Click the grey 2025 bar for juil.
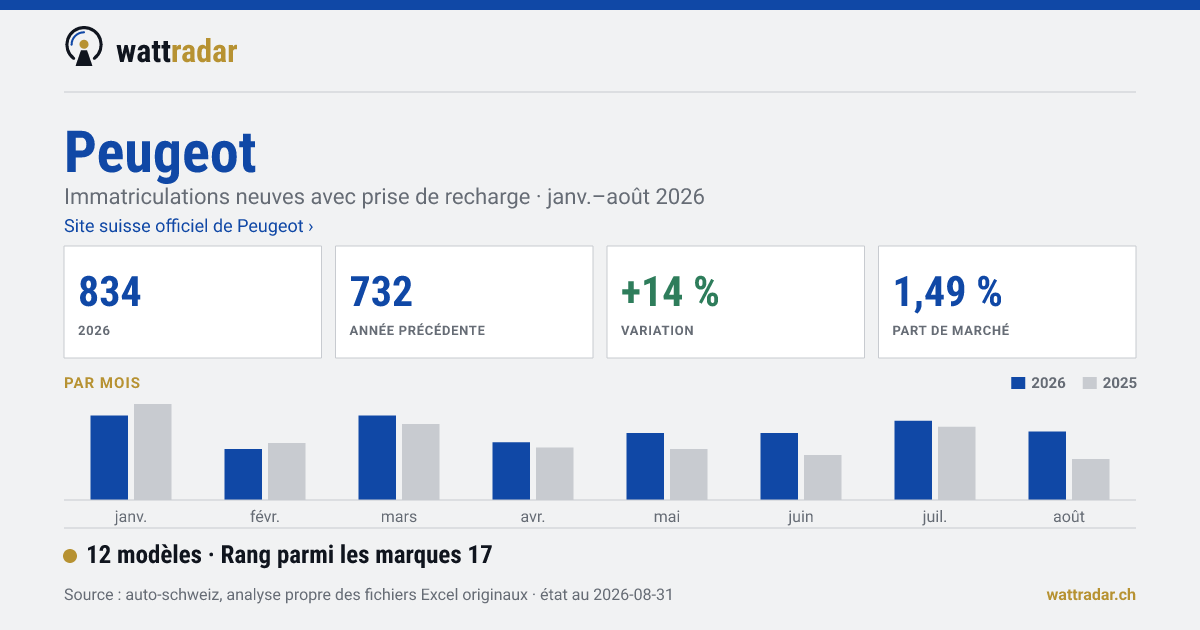1200x630 pixels. [957, 463]
